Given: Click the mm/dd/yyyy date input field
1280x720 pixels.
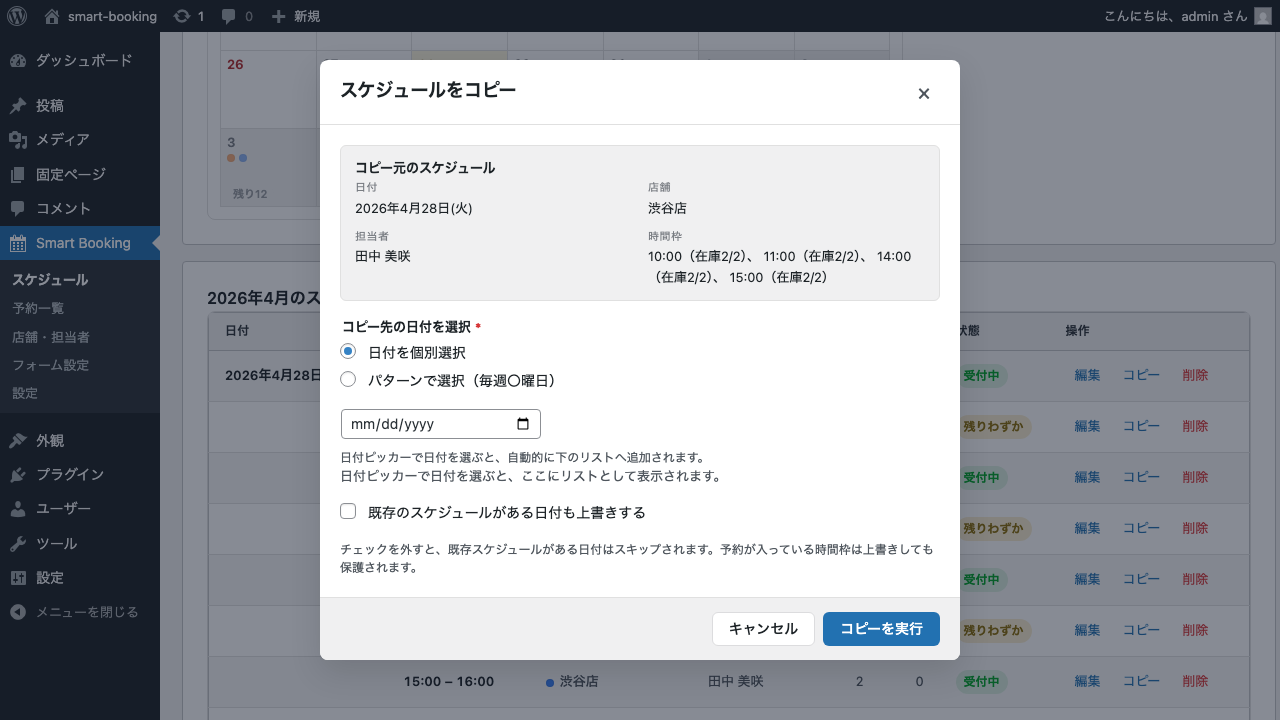Looking at the screenshot, I should point(441,424).
